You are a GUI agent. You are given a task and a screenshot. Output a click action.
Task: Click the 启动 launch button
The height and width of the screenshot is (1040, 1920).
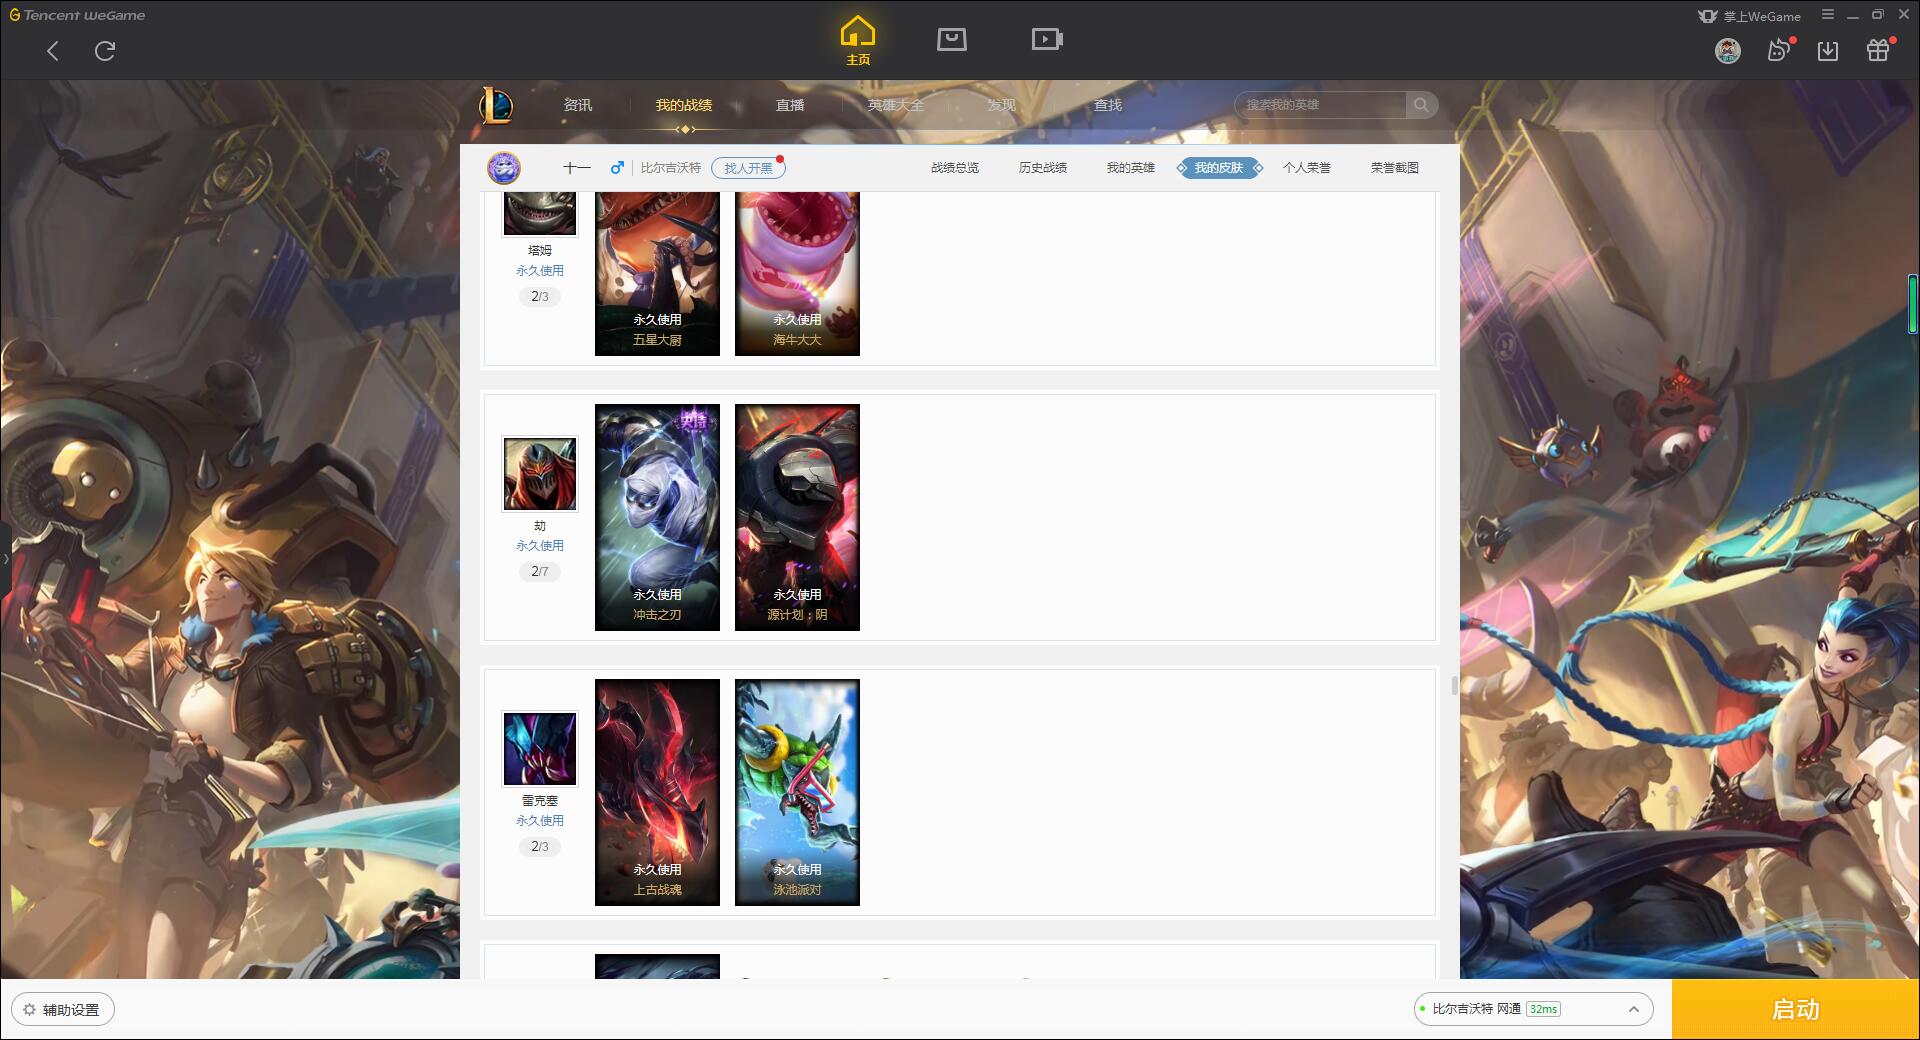pos(1796,1009)
